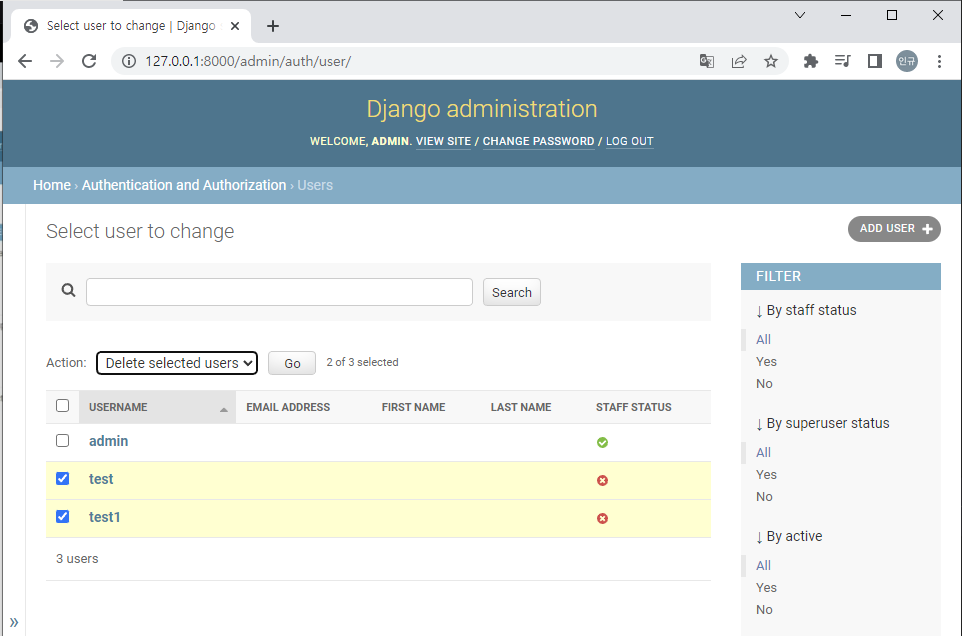Uncheck the test user checkbox
Screen dimensions: 962x636
[x=63, y=478]
